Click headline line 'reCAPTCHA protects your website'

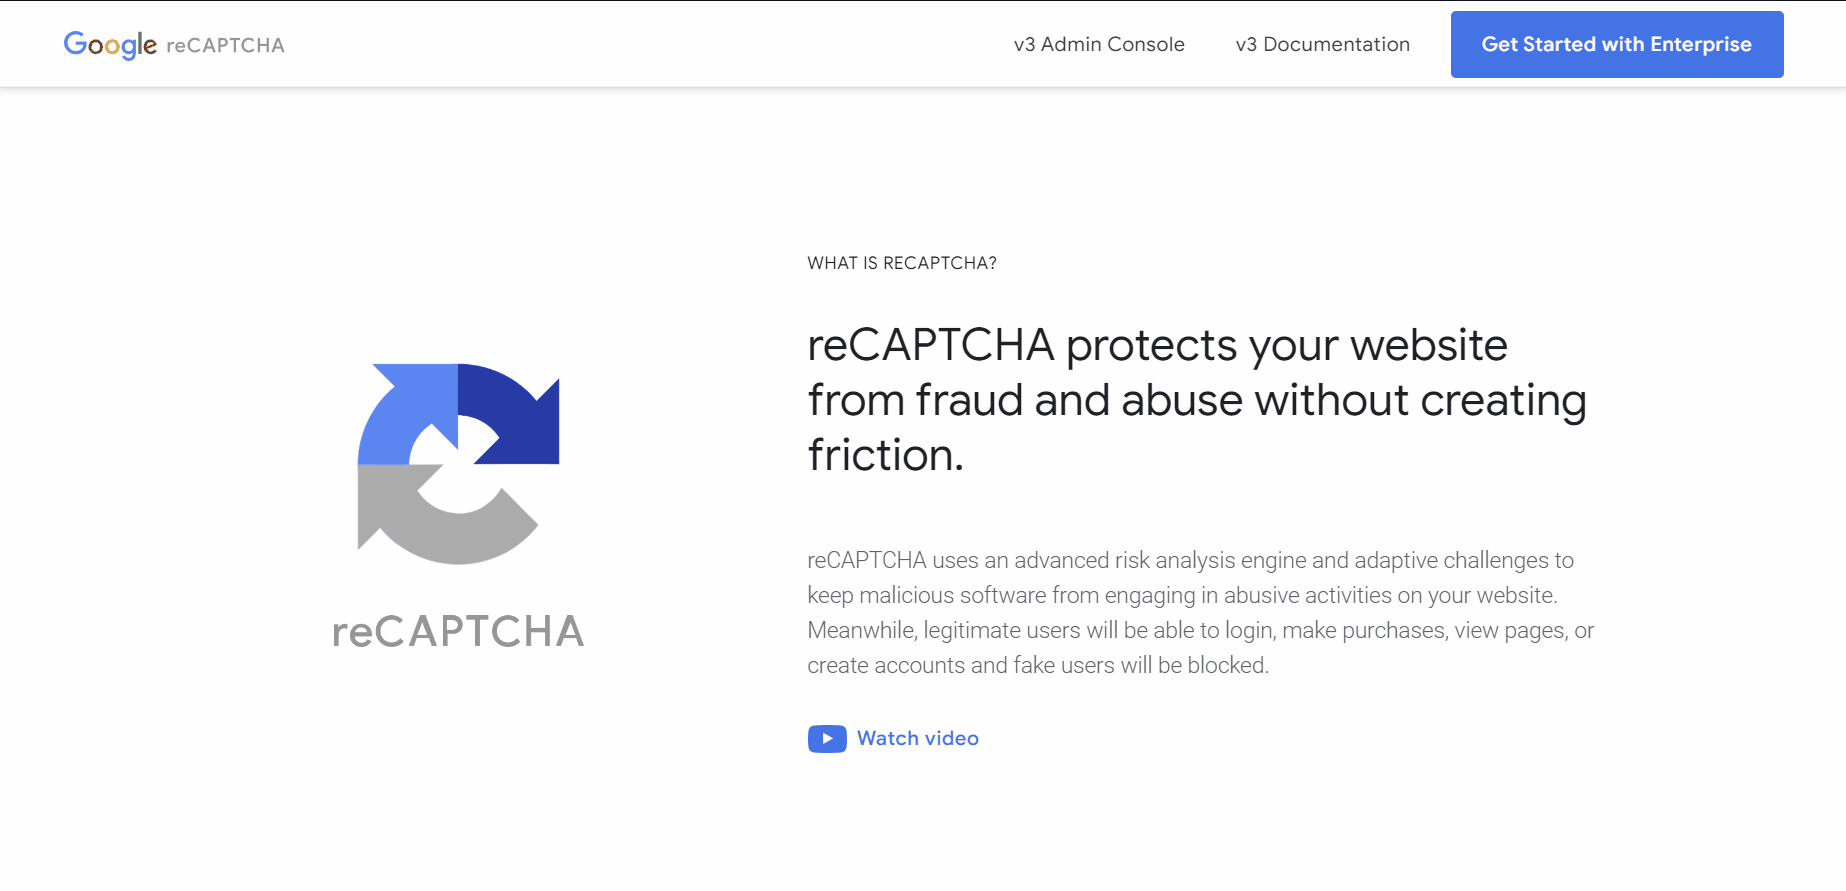click(1157, 345)
